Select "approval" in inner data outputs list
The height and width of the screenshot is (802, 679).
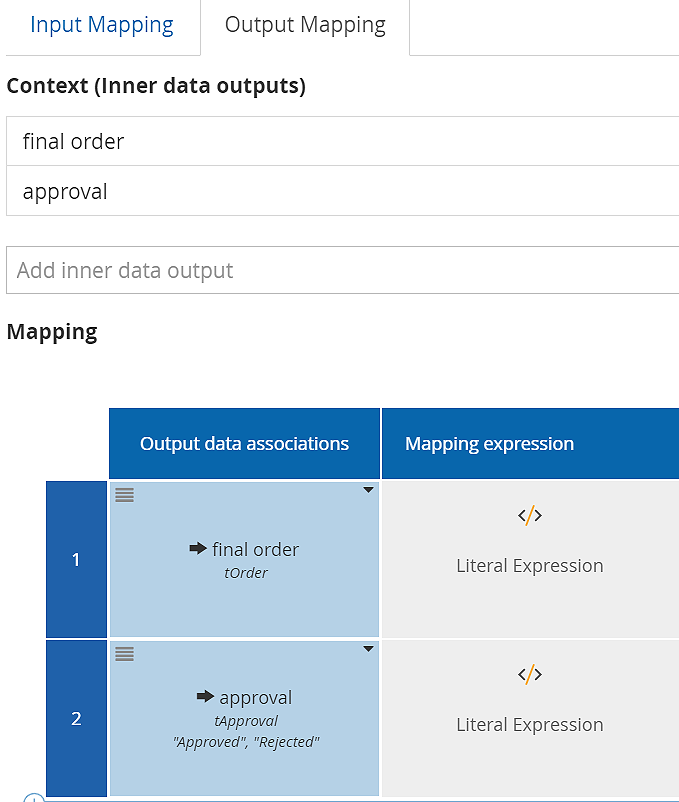[65, 191]
